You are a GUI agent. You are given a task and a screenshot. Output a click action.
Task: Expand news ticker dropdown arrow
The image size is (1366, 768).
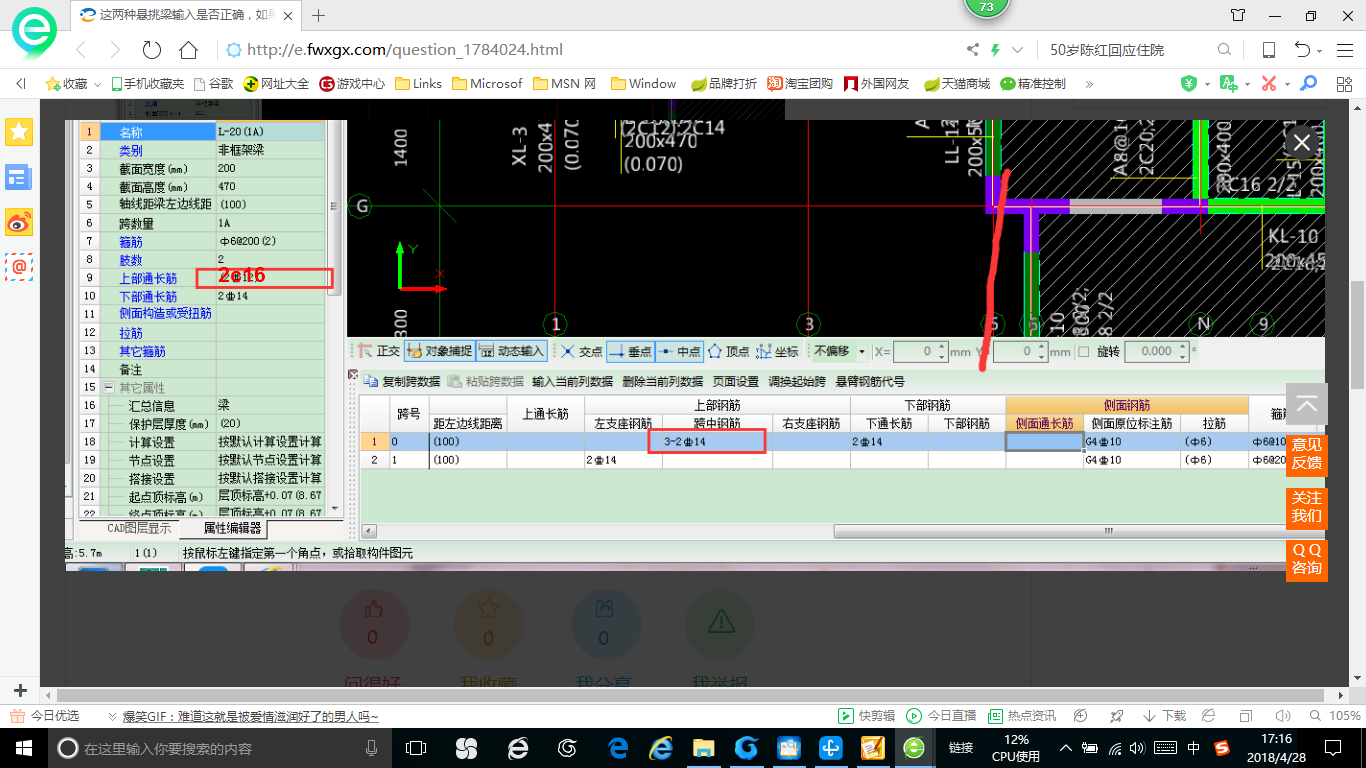coord(113,716)
